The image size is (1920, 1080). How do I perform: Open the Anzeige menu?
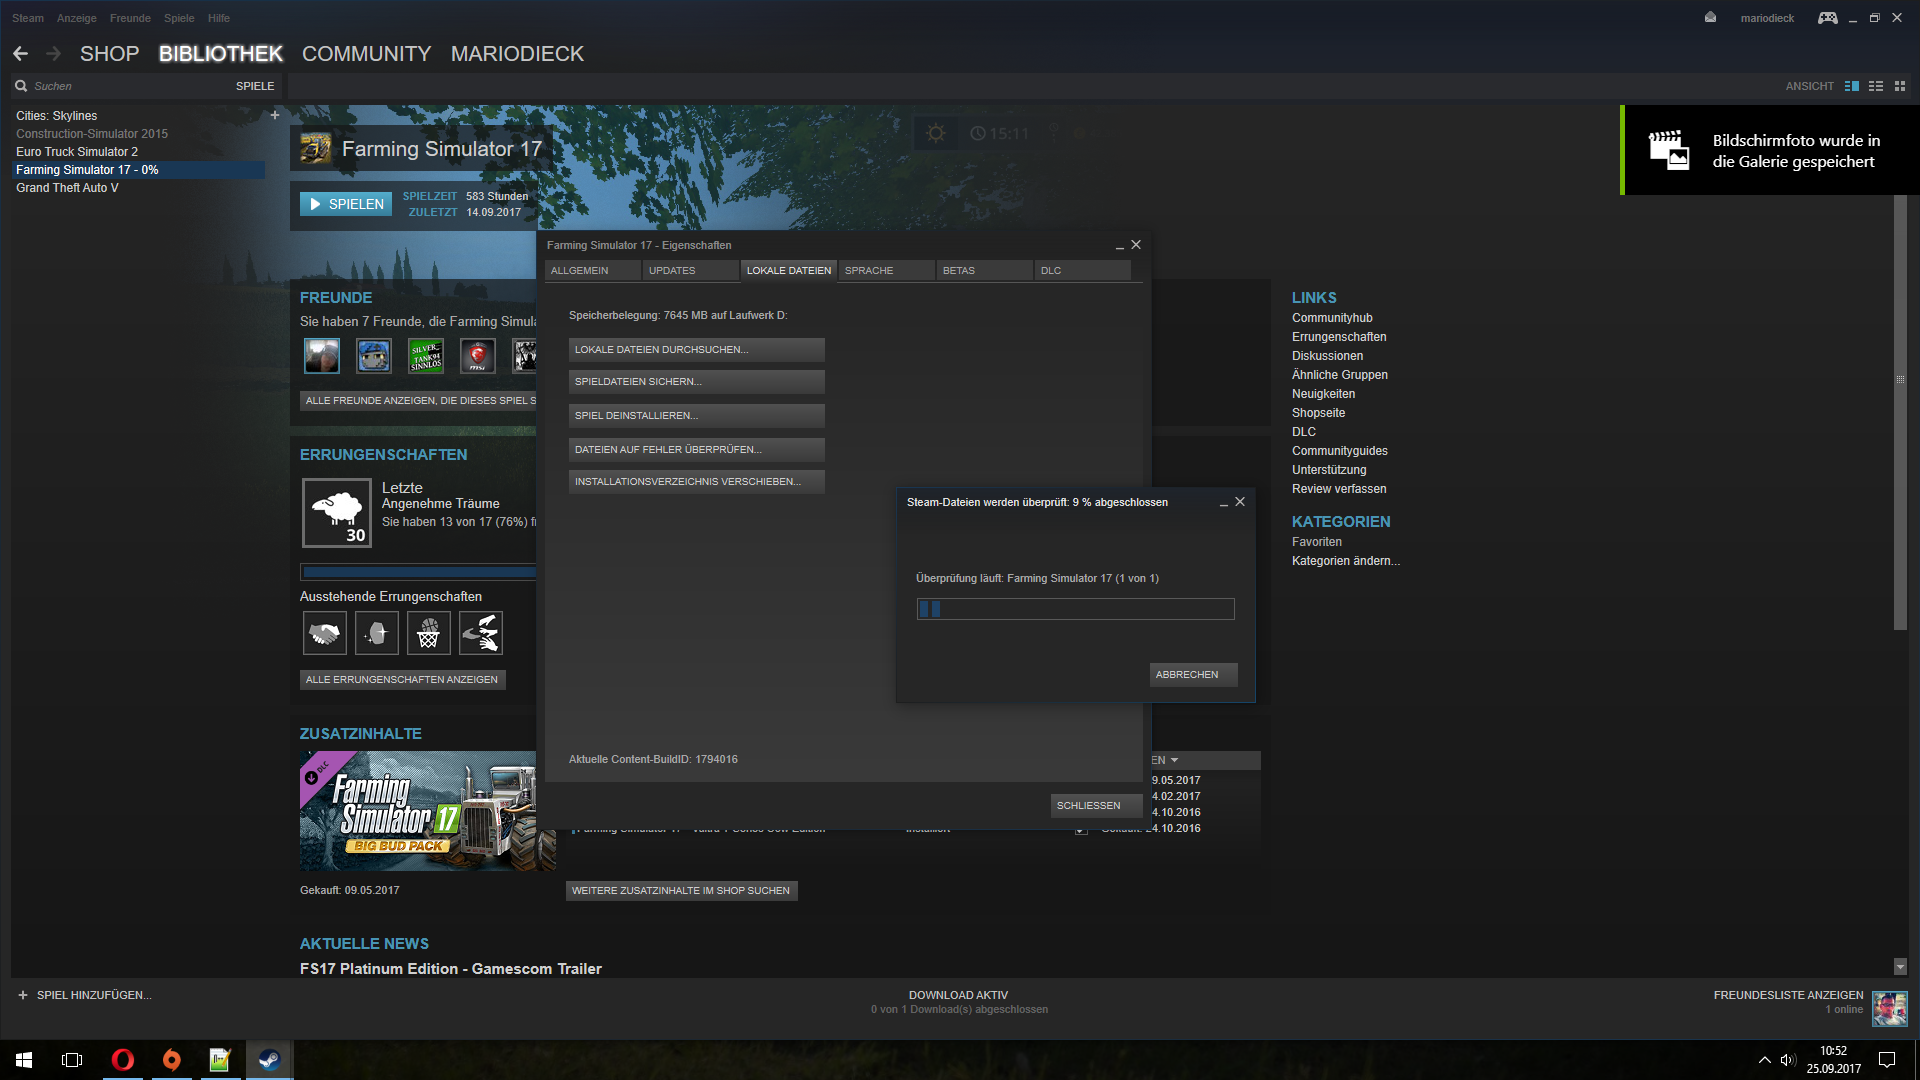pyautogui.click(x=77, y=18)
